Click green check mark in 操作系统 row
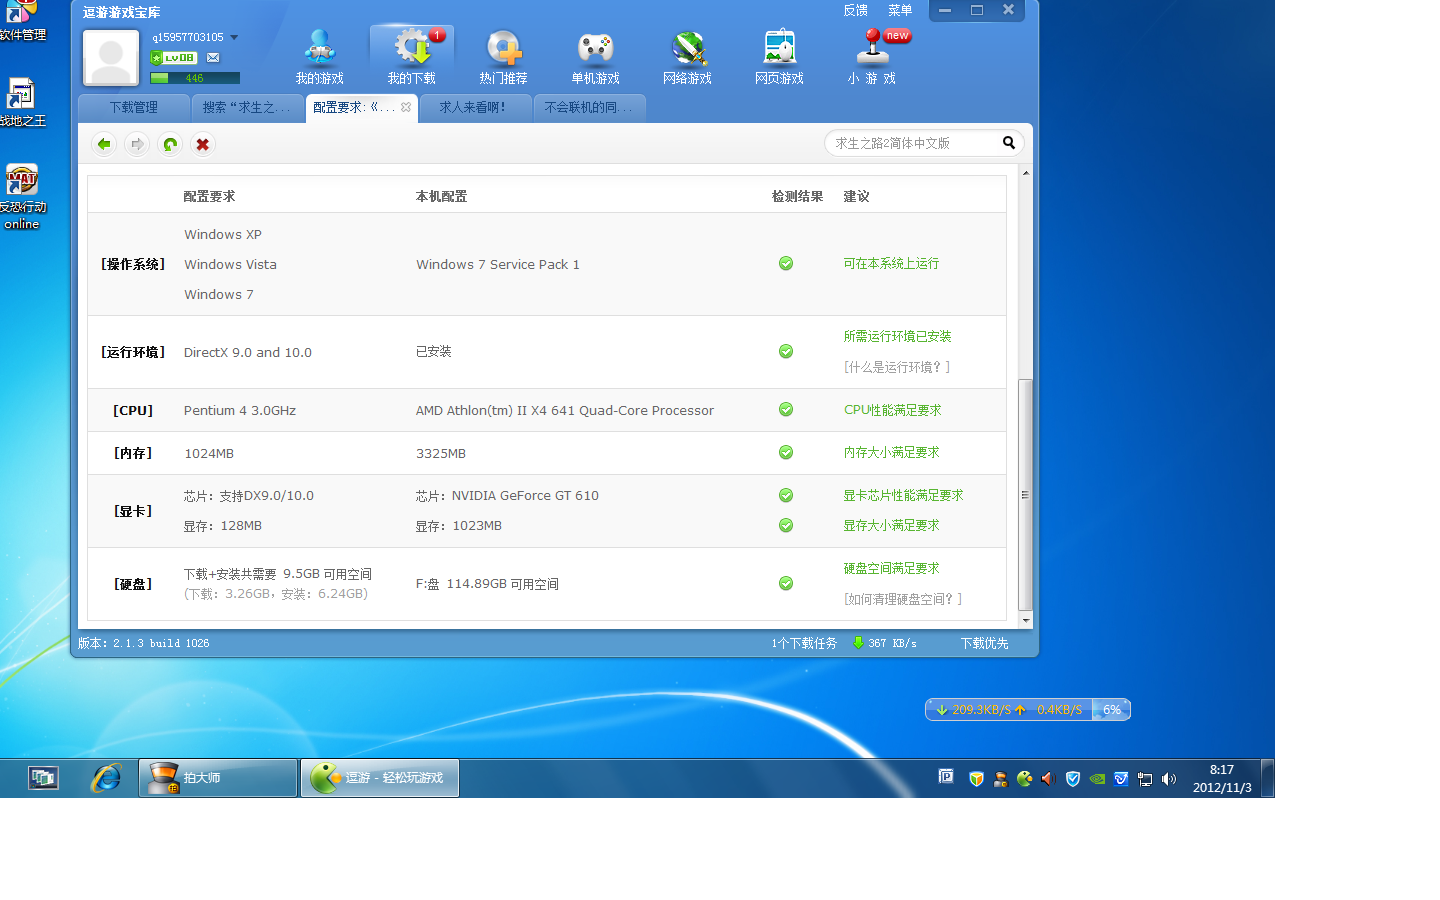1440x900 pixels. point(786,264)
